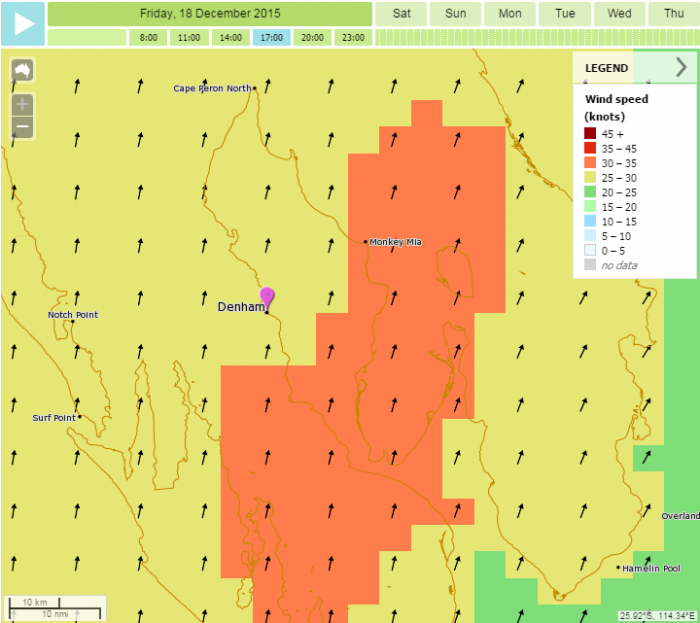
Task: Select the Tue day tab
Action: [565, 13]
